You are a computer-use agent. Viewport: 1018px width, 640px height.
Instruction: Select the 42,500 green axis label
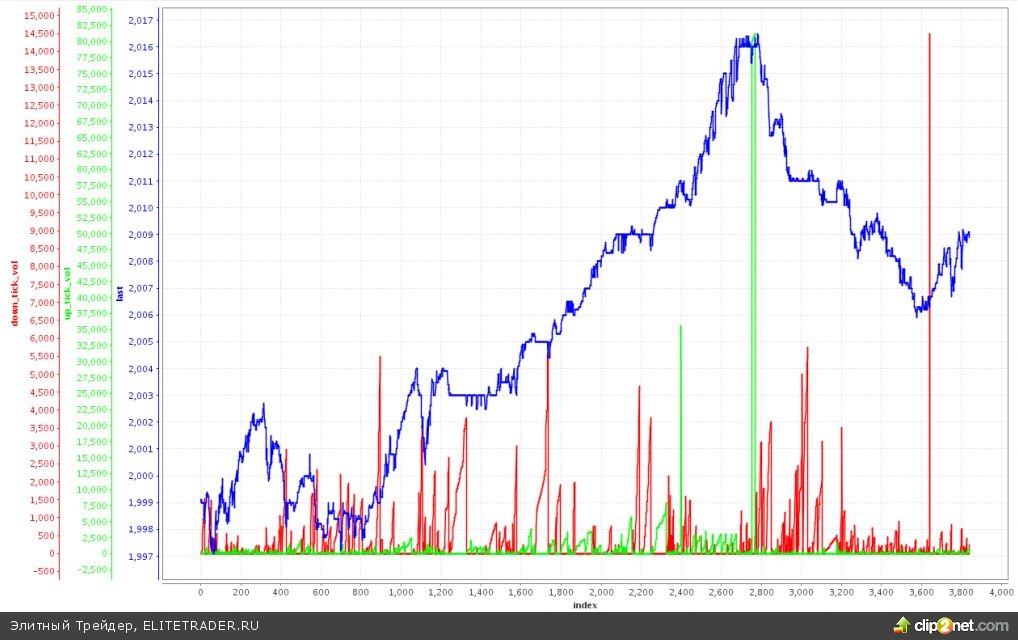click(92, 282)
